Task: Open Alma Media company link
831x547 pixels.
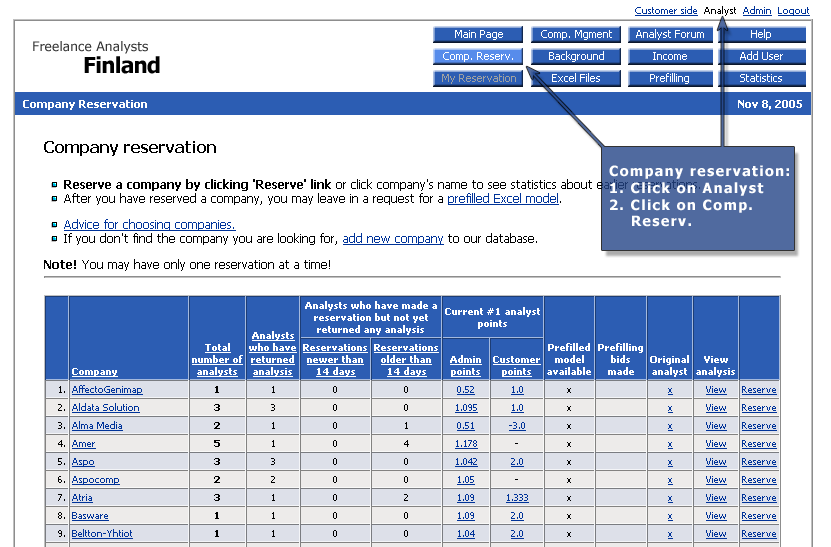Action: [97, 426]
